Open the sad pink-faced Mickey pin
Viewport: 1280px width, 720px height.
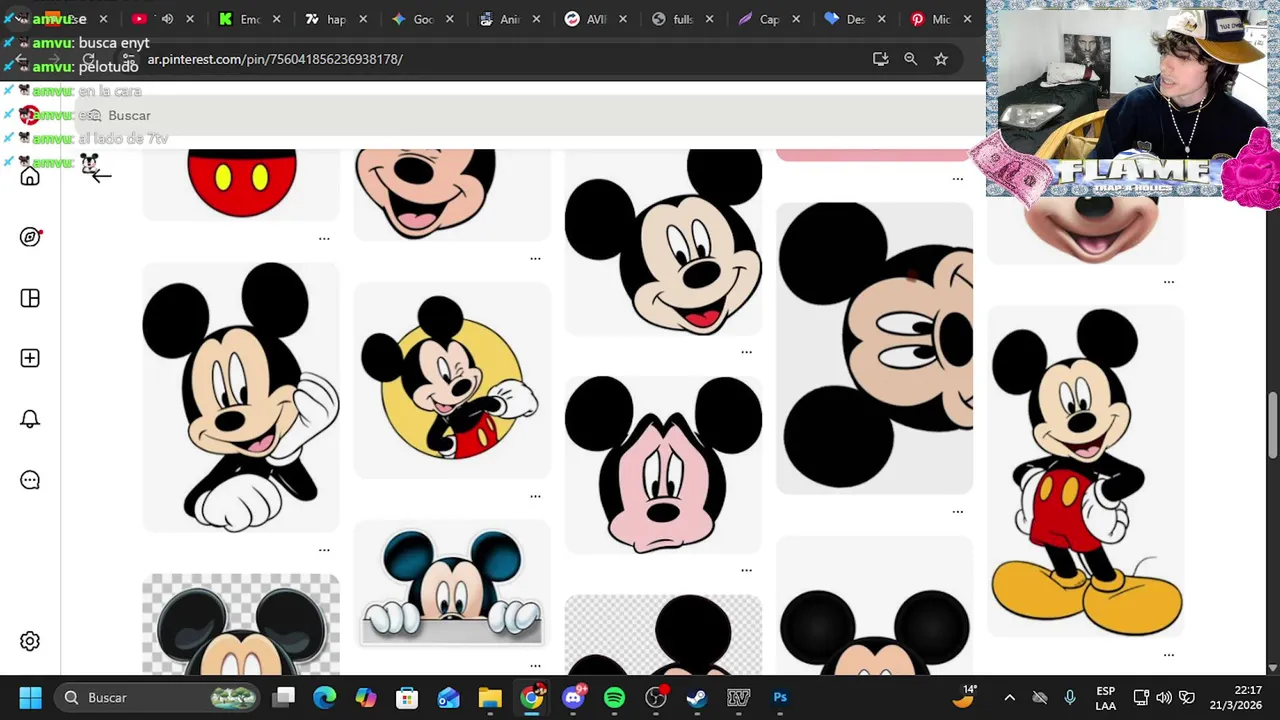663,464
